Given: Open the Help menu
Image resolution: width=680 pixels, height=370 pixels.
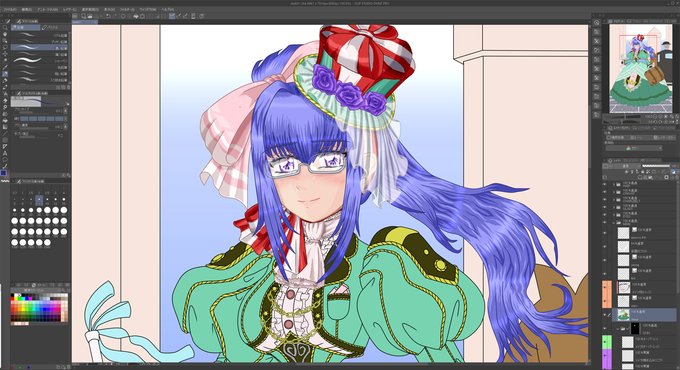Looking at the screenshot, I should (167, 9).
